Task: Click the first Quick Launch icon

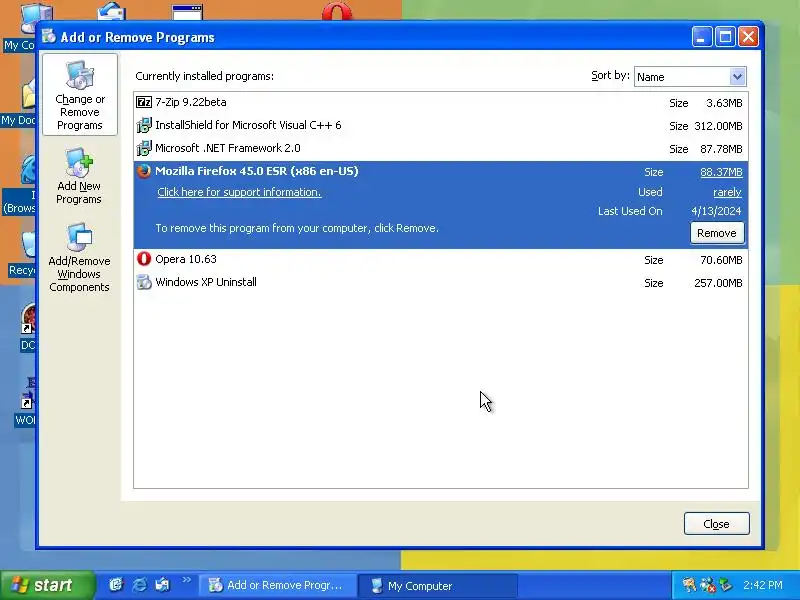Action: click(116, 584)
